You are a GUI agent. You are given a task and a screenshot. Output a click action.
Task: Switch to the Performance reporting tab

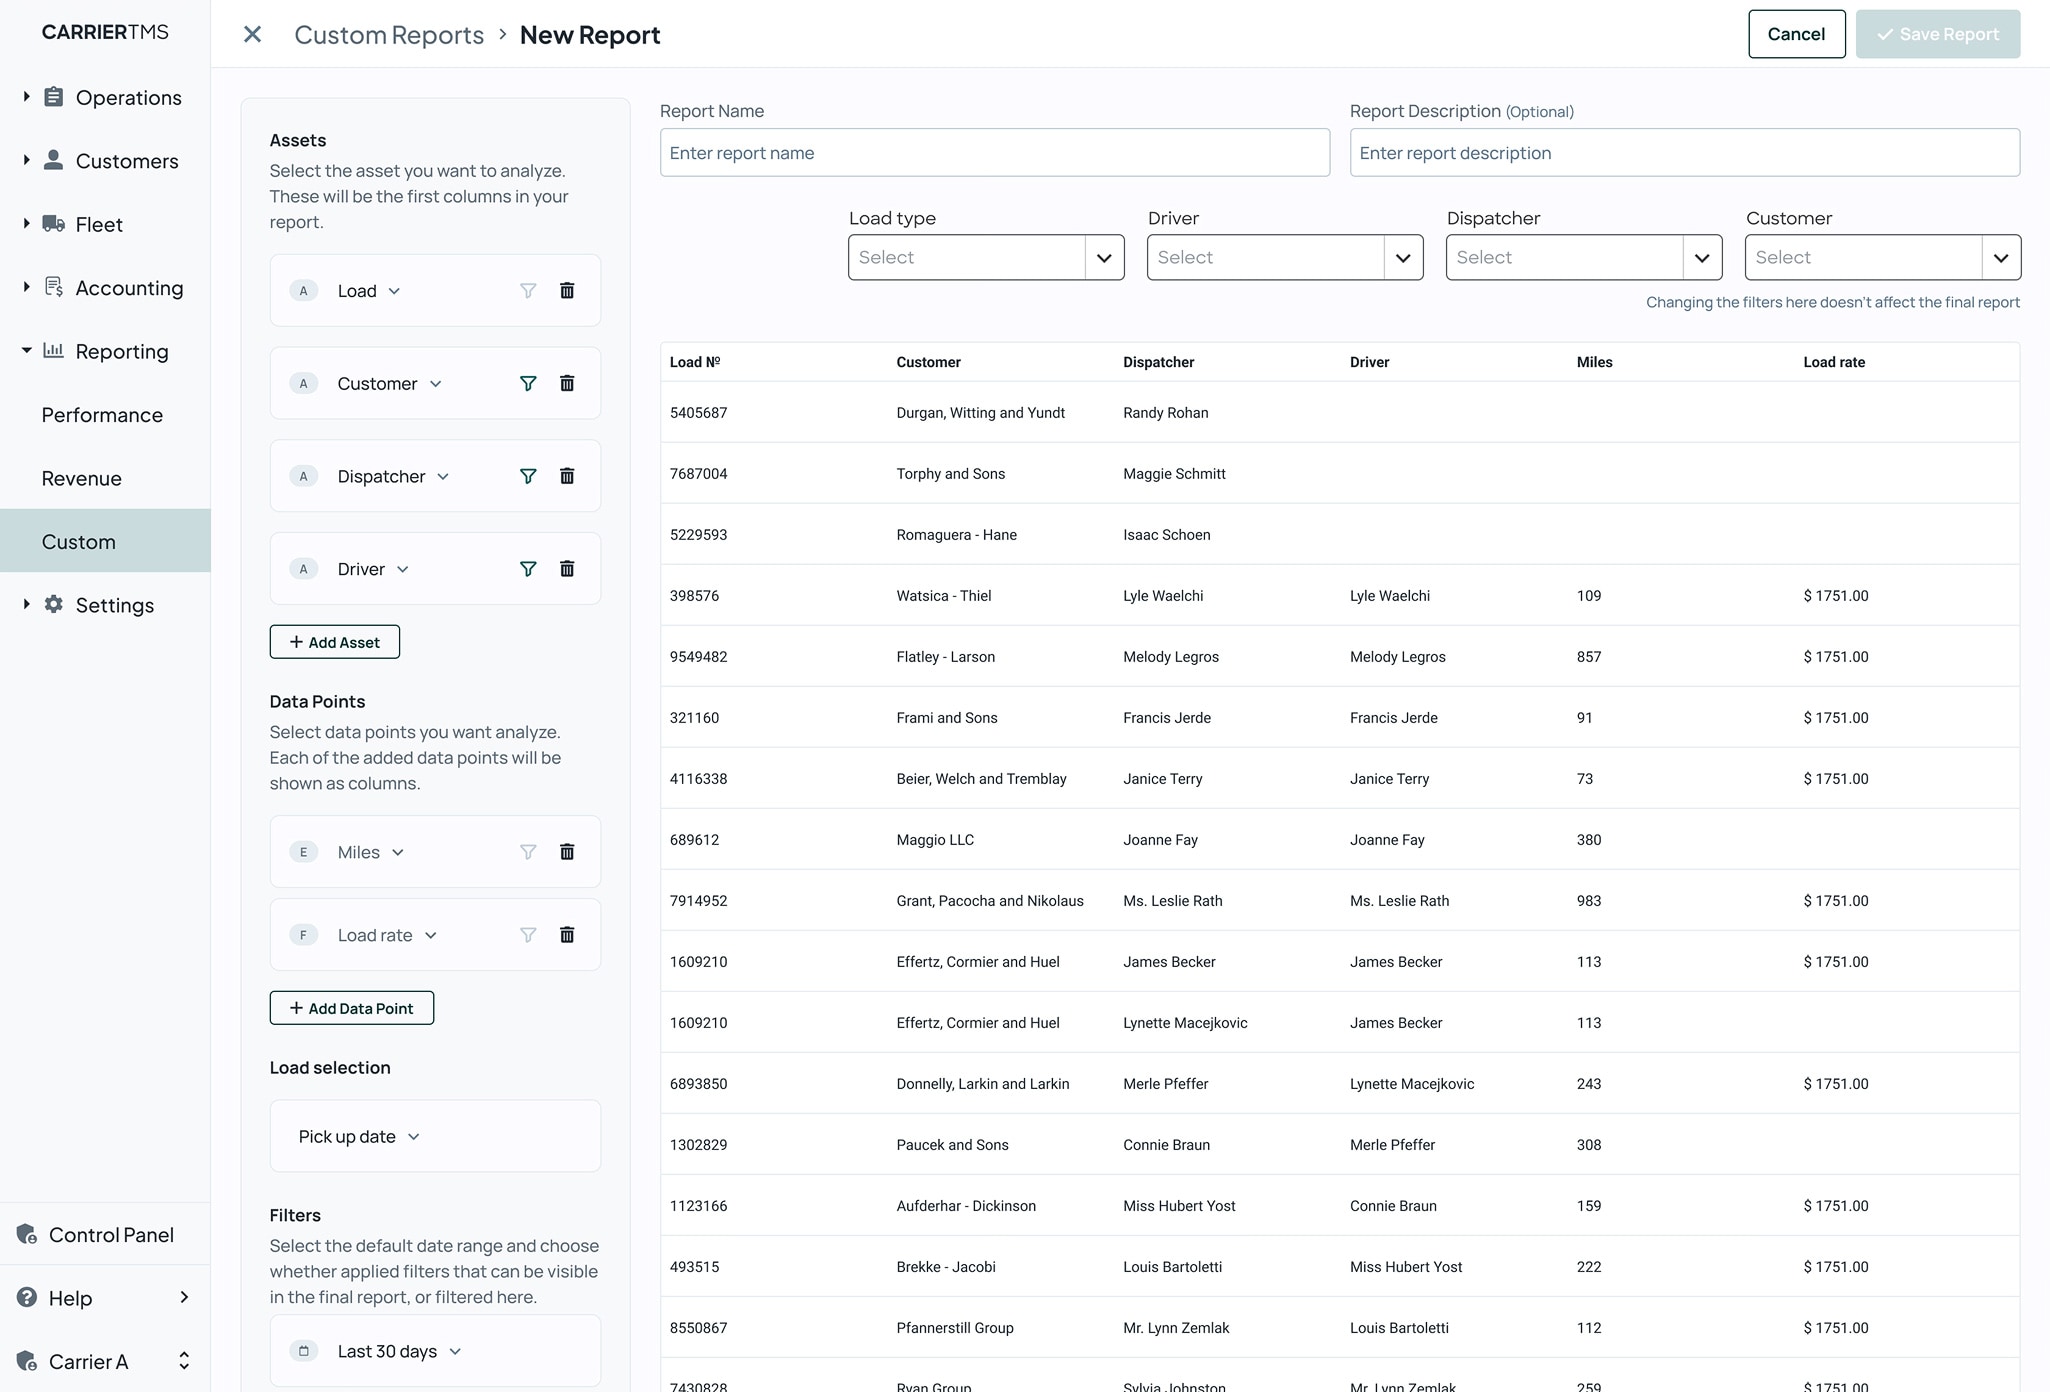(101, 414)
